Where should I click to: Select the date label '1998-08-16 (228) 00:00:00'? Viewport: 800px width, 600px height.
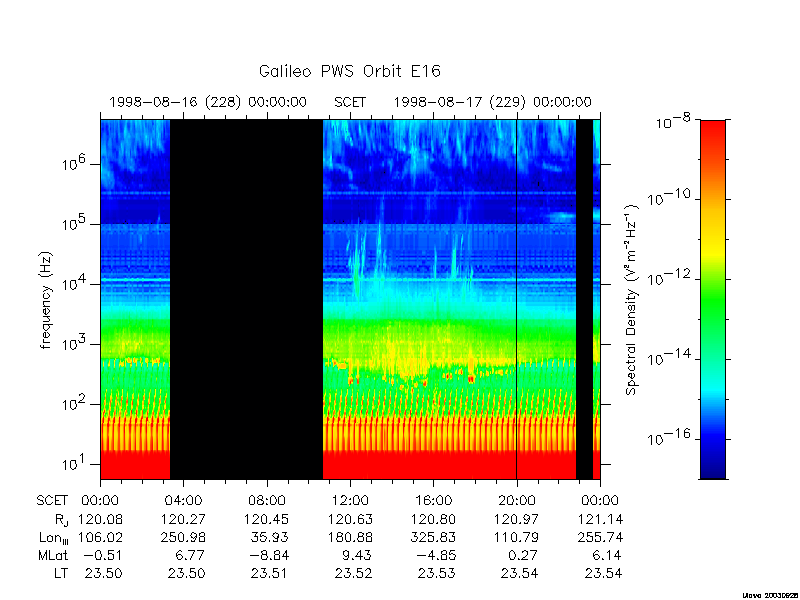click(208, 102)
